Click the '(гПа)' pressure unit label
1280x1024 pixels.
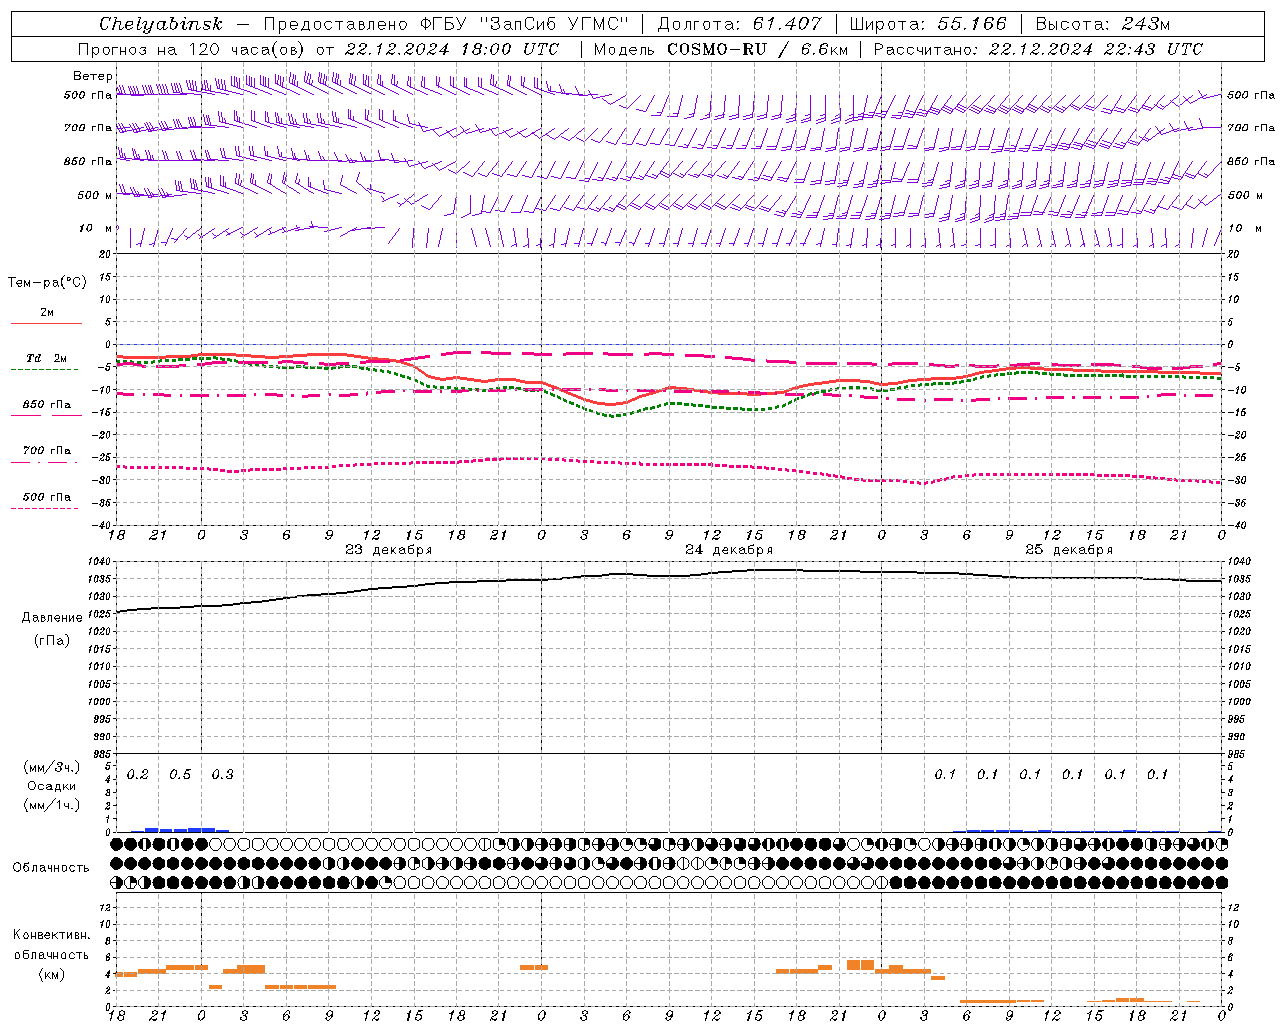(x=52, y=641)
